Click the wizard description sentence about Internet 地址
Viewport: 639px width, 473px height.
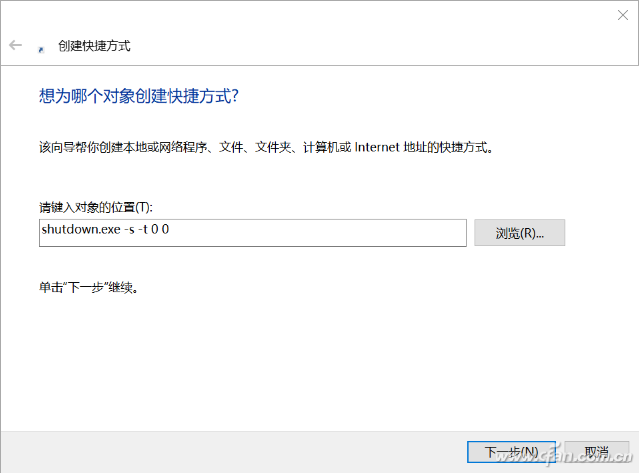(x=266, y=147)
